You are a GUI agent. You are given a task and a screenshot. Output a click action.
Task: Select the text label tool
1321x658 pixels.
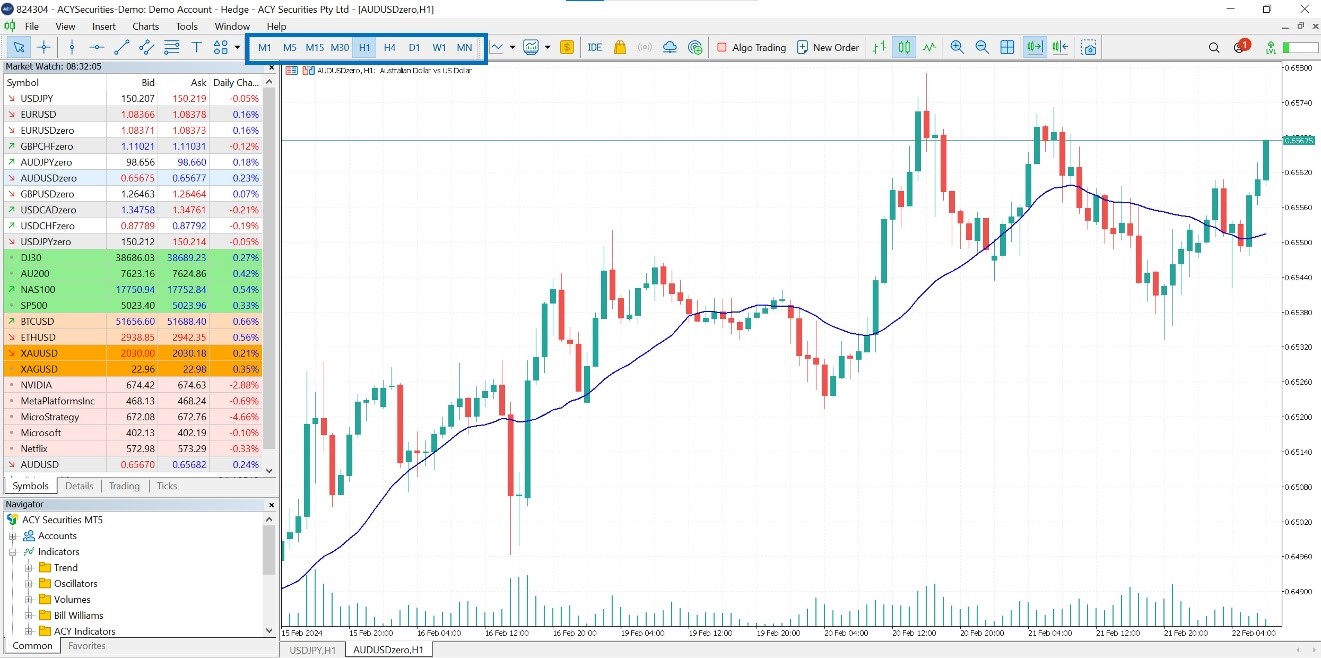coord(196,47)
